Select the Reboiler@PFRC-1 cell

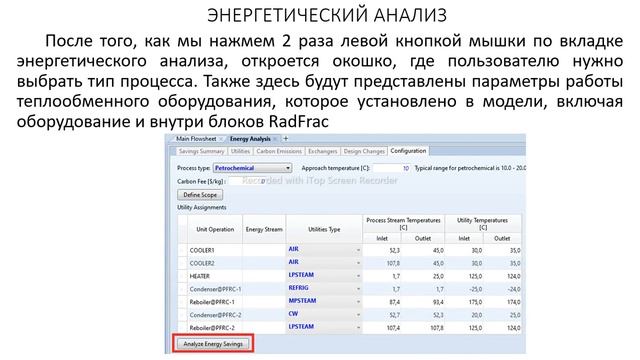[x=215, y=302]
